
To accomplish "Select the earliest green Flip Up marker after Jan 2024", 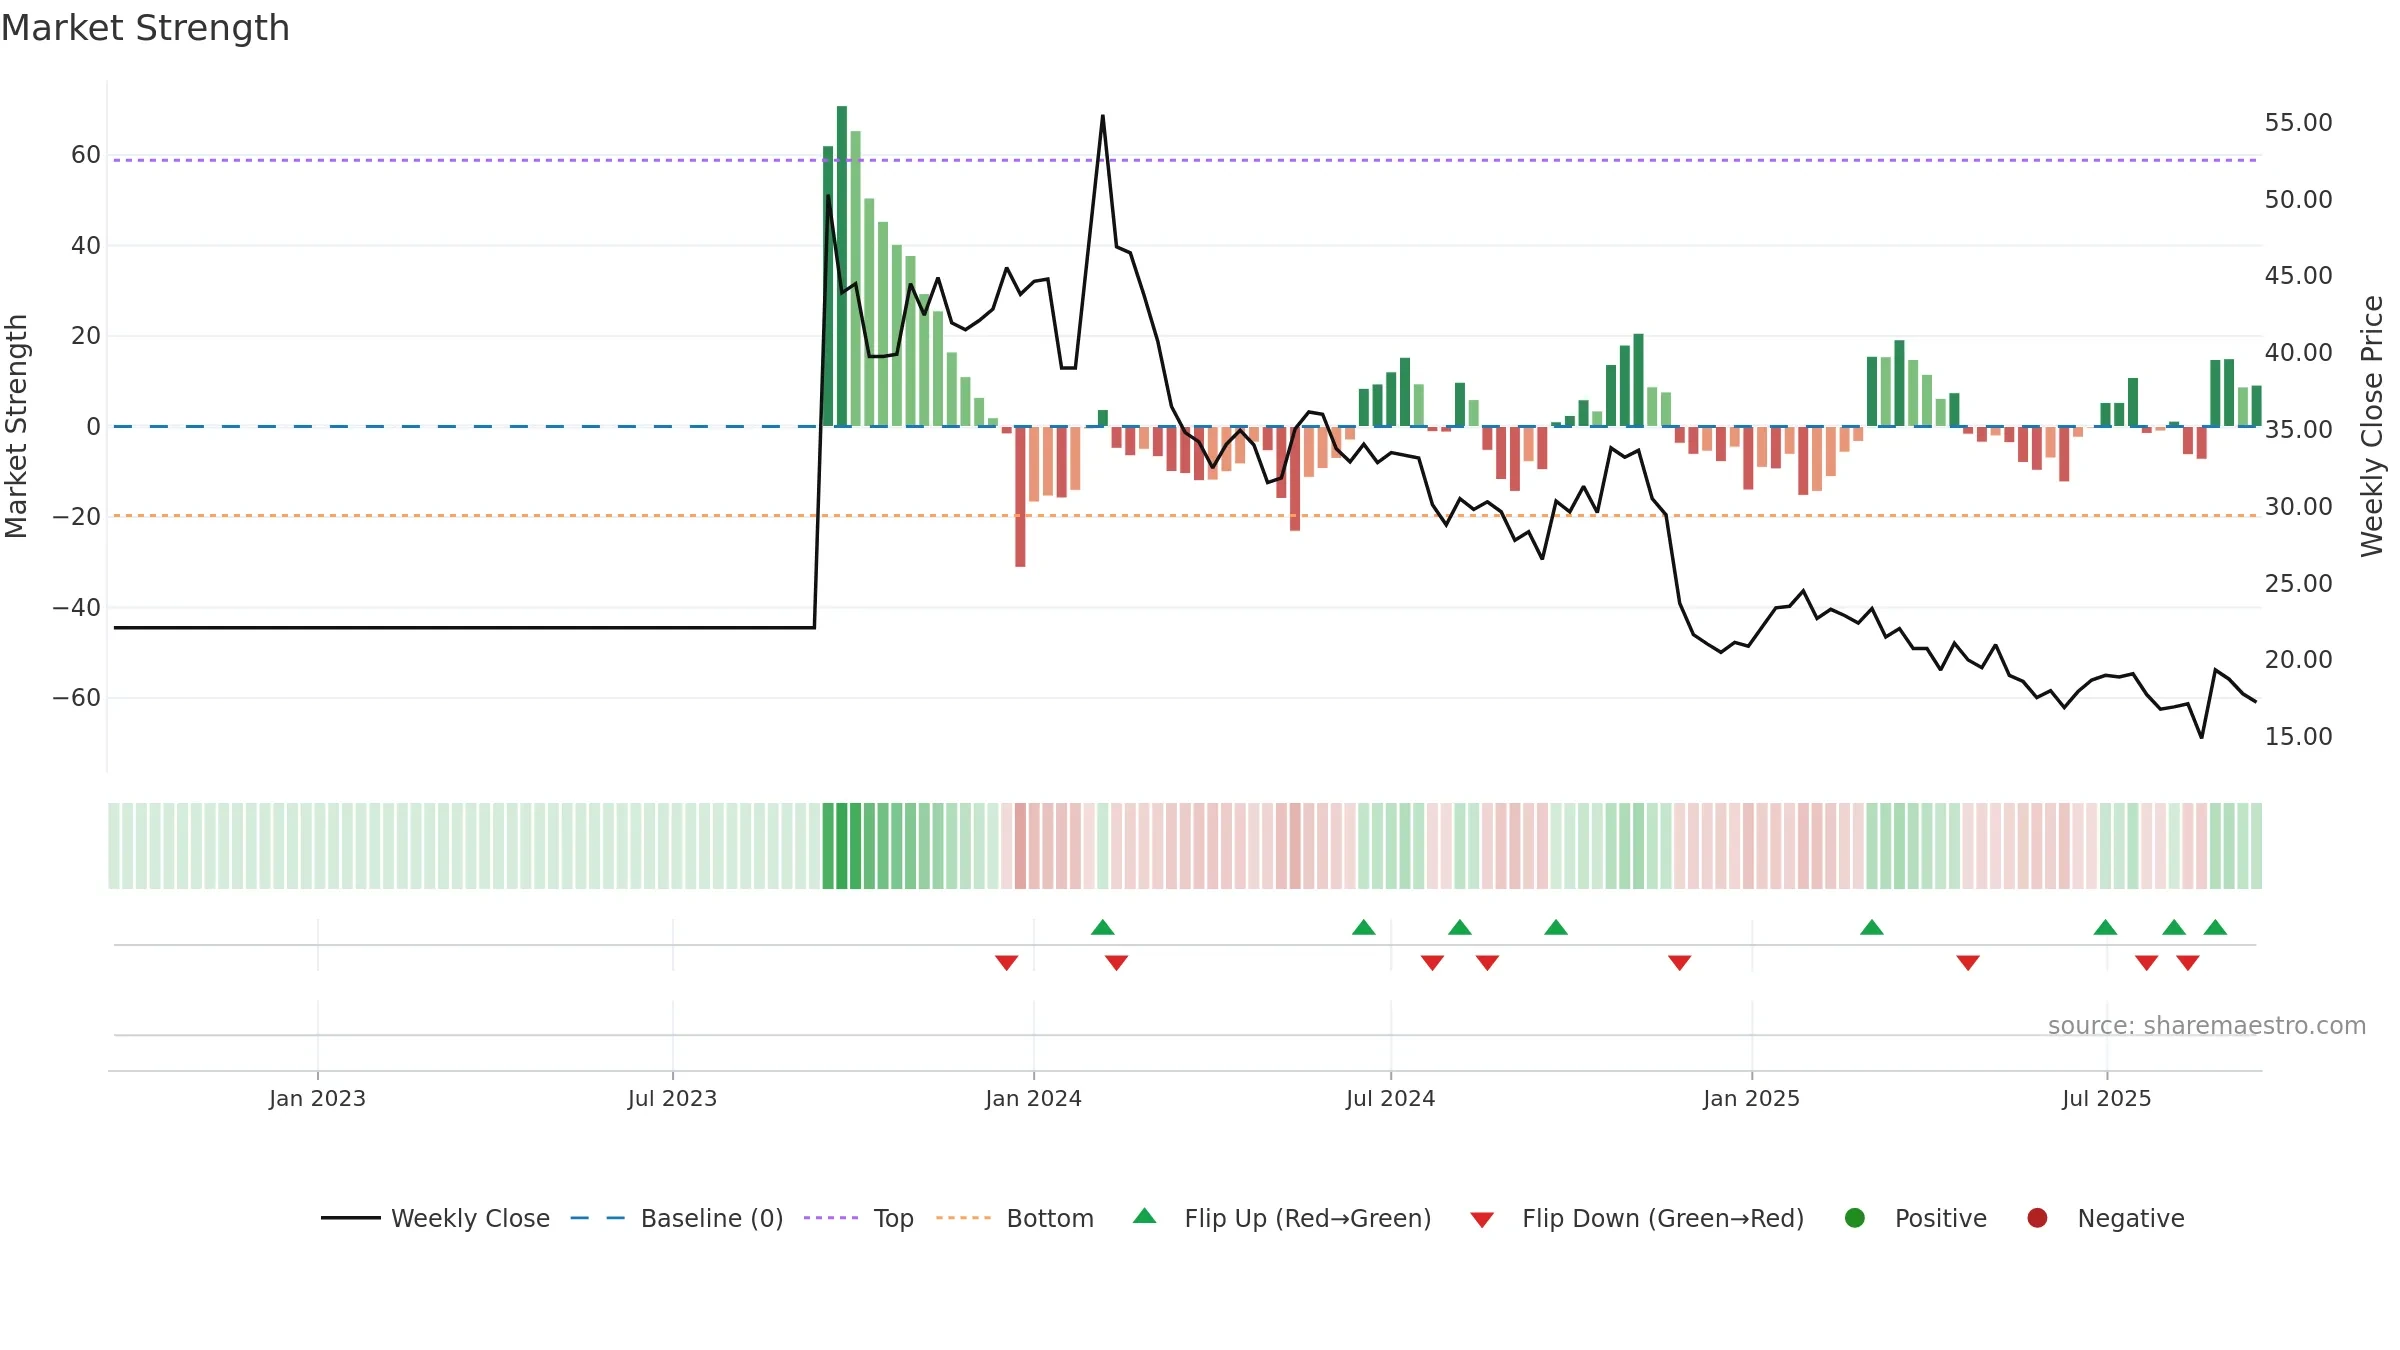I will point(1103,927).
